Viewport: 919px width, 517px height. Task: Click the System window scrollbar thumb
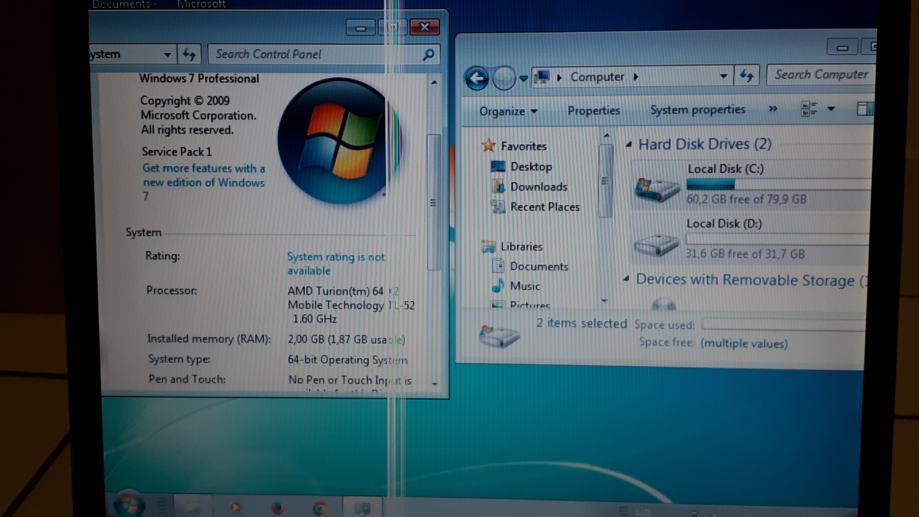[x=433, y=202]
